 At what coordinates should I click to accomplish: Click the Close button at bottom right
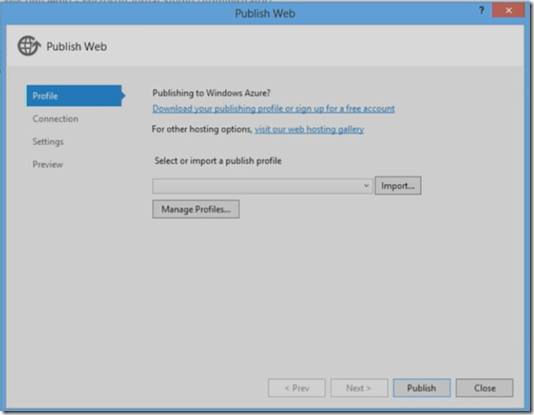pyautogui.click(x=485, y=388)
